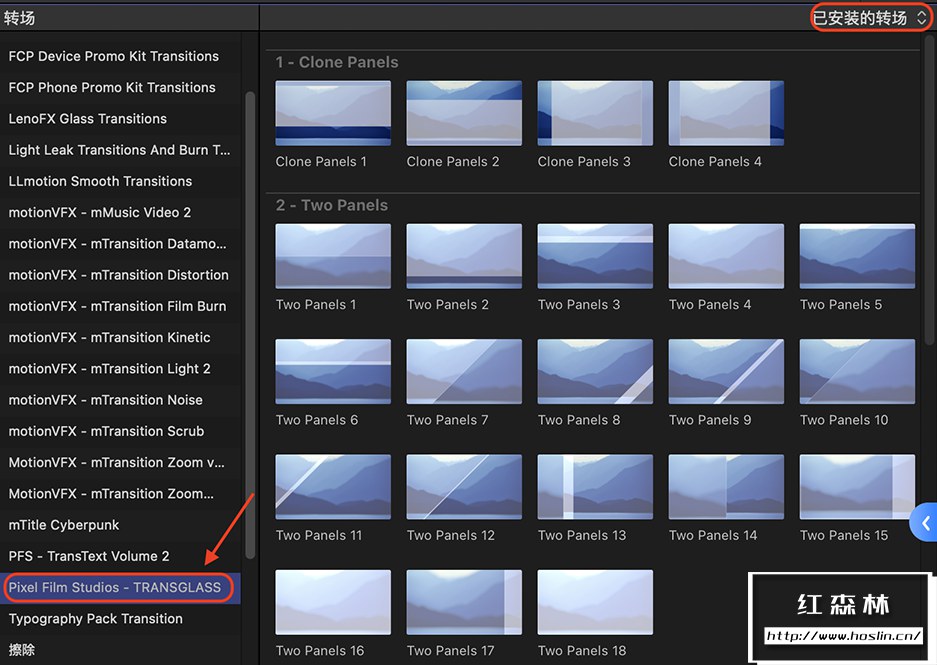This screenshot has height=665, width=937.
Task: Open LenoFX Glass Transitions category
Action: (x=120, y=118)
